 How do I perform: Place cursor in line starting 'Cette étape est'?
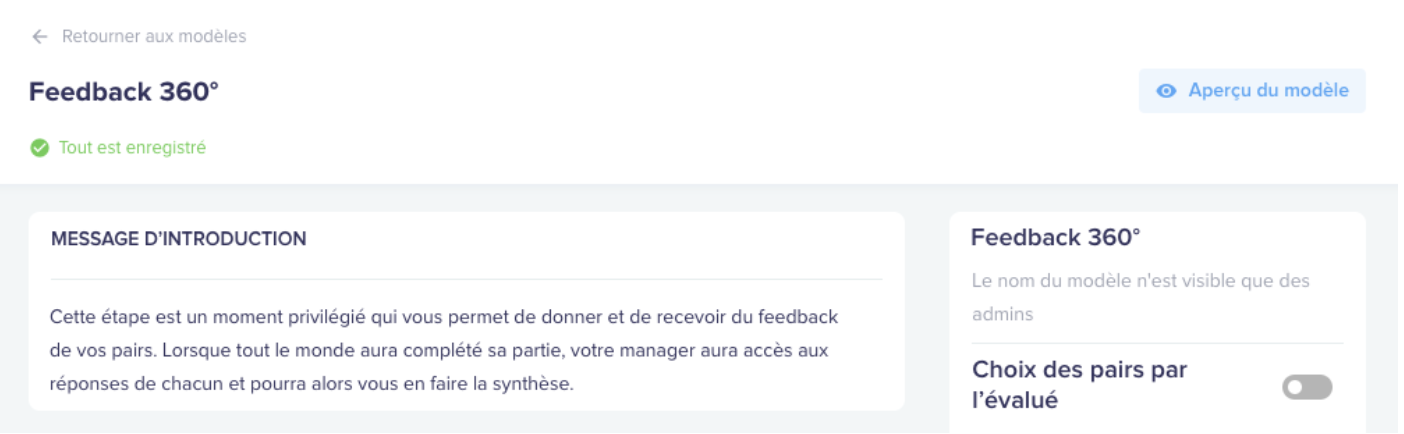point(444,317)
